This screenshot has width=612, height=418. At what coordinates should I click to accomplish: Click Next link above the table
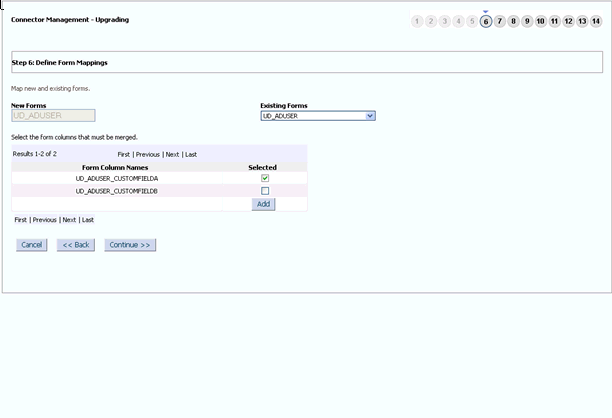click(x=172, y=155)
